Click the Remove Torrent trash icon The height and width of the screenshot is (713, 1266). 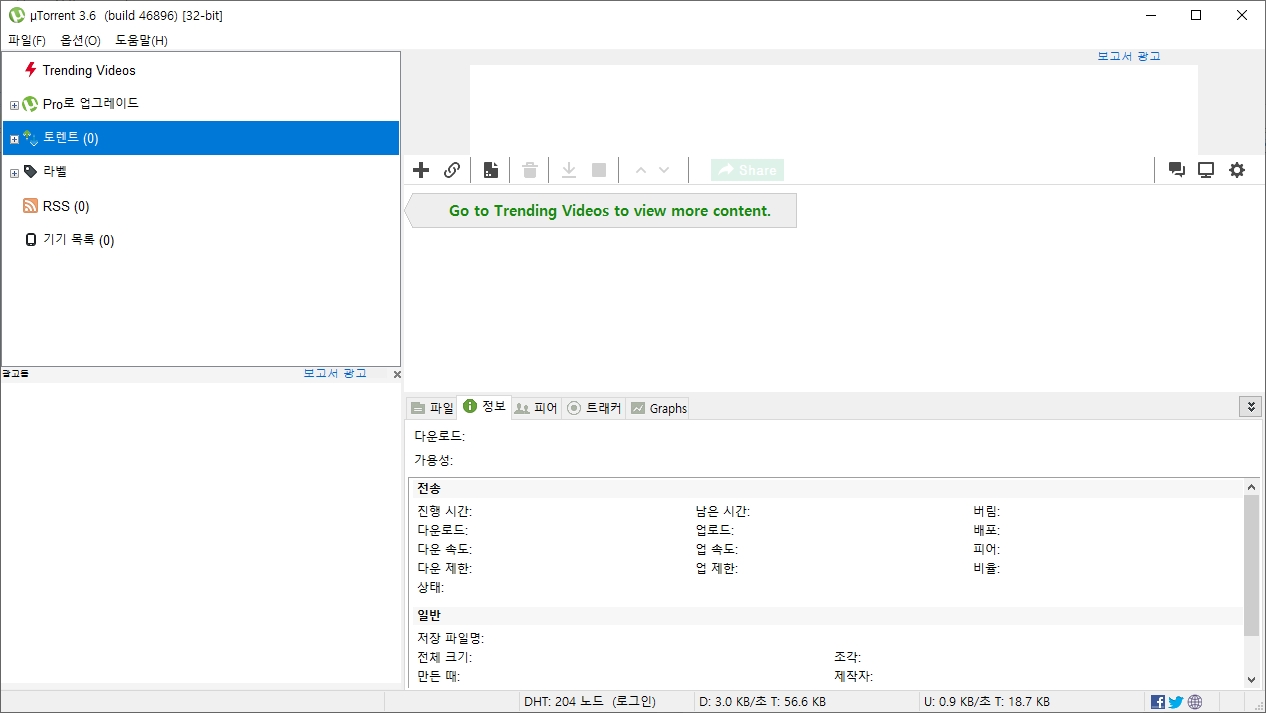coord(529,170)
